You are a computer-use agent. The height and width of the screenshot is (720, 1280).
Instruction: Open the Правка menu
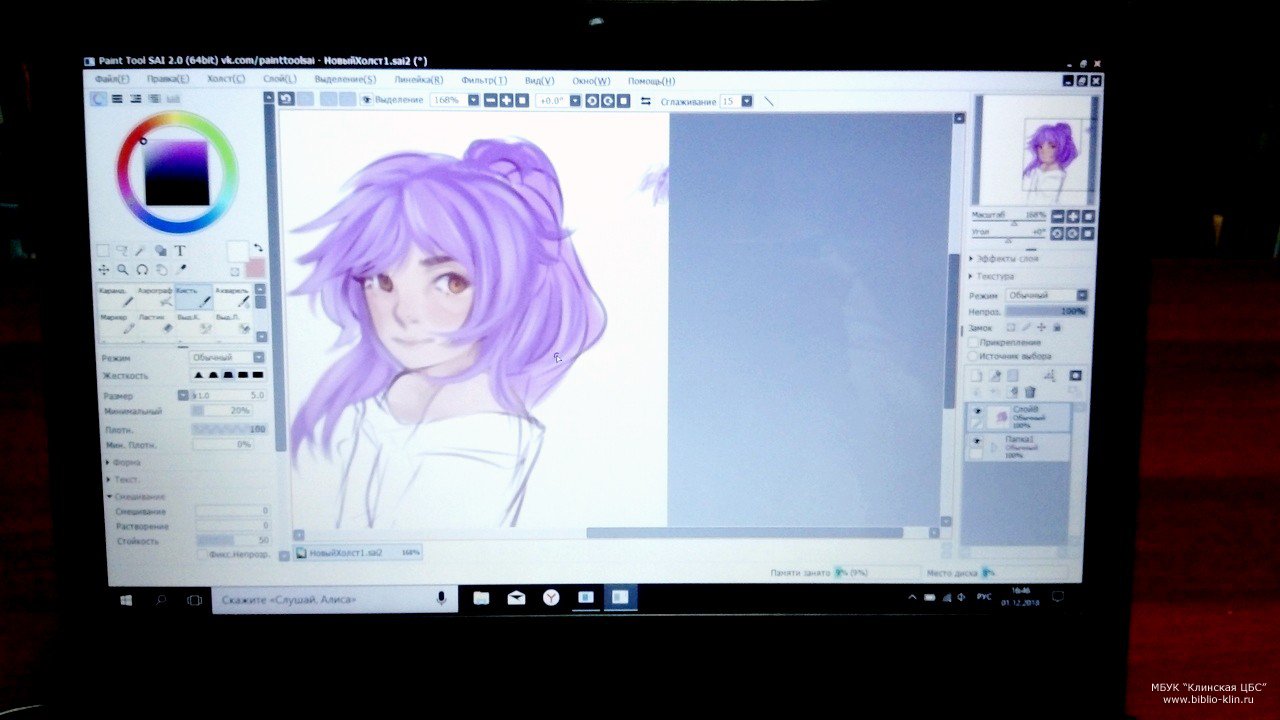click(x=168, y=79)
